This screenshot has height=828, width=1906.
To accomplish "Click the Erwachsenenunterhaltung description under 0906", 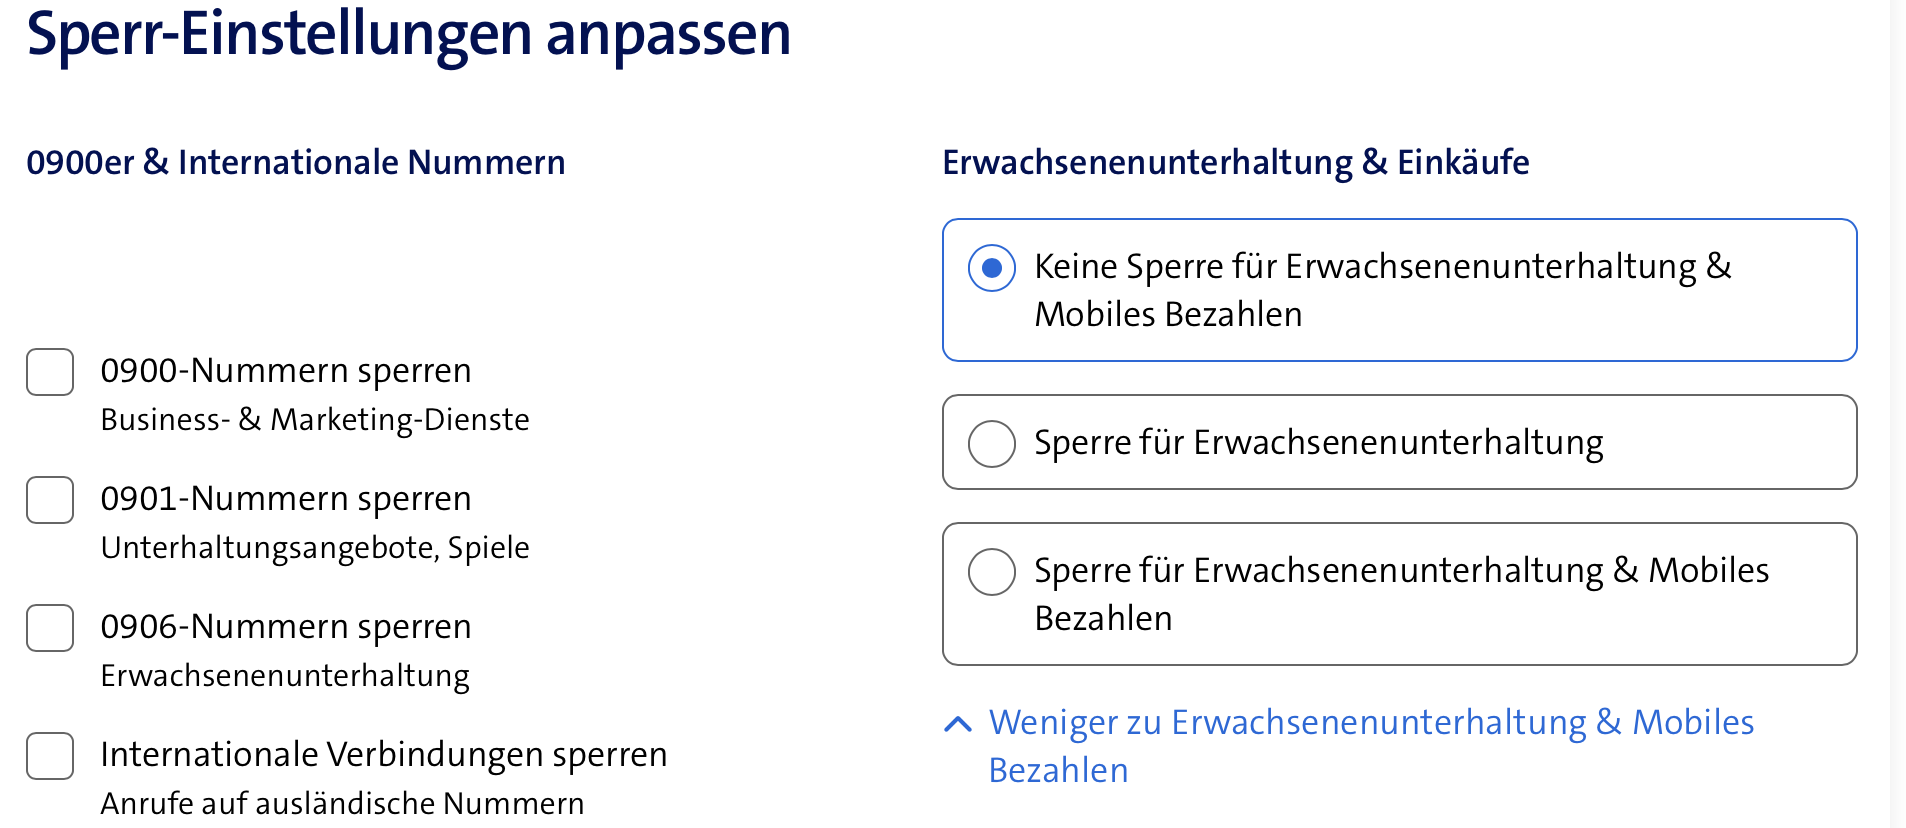I will click(285, 676).
